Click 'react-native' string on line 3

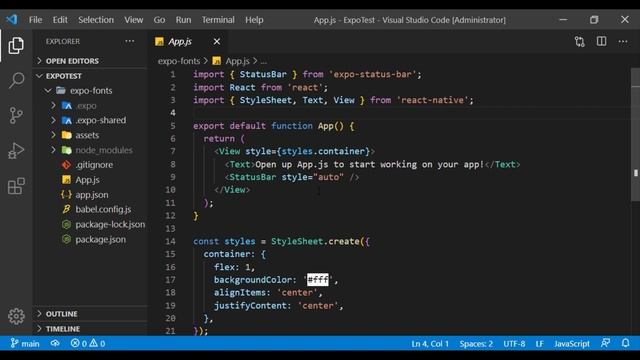432,100
